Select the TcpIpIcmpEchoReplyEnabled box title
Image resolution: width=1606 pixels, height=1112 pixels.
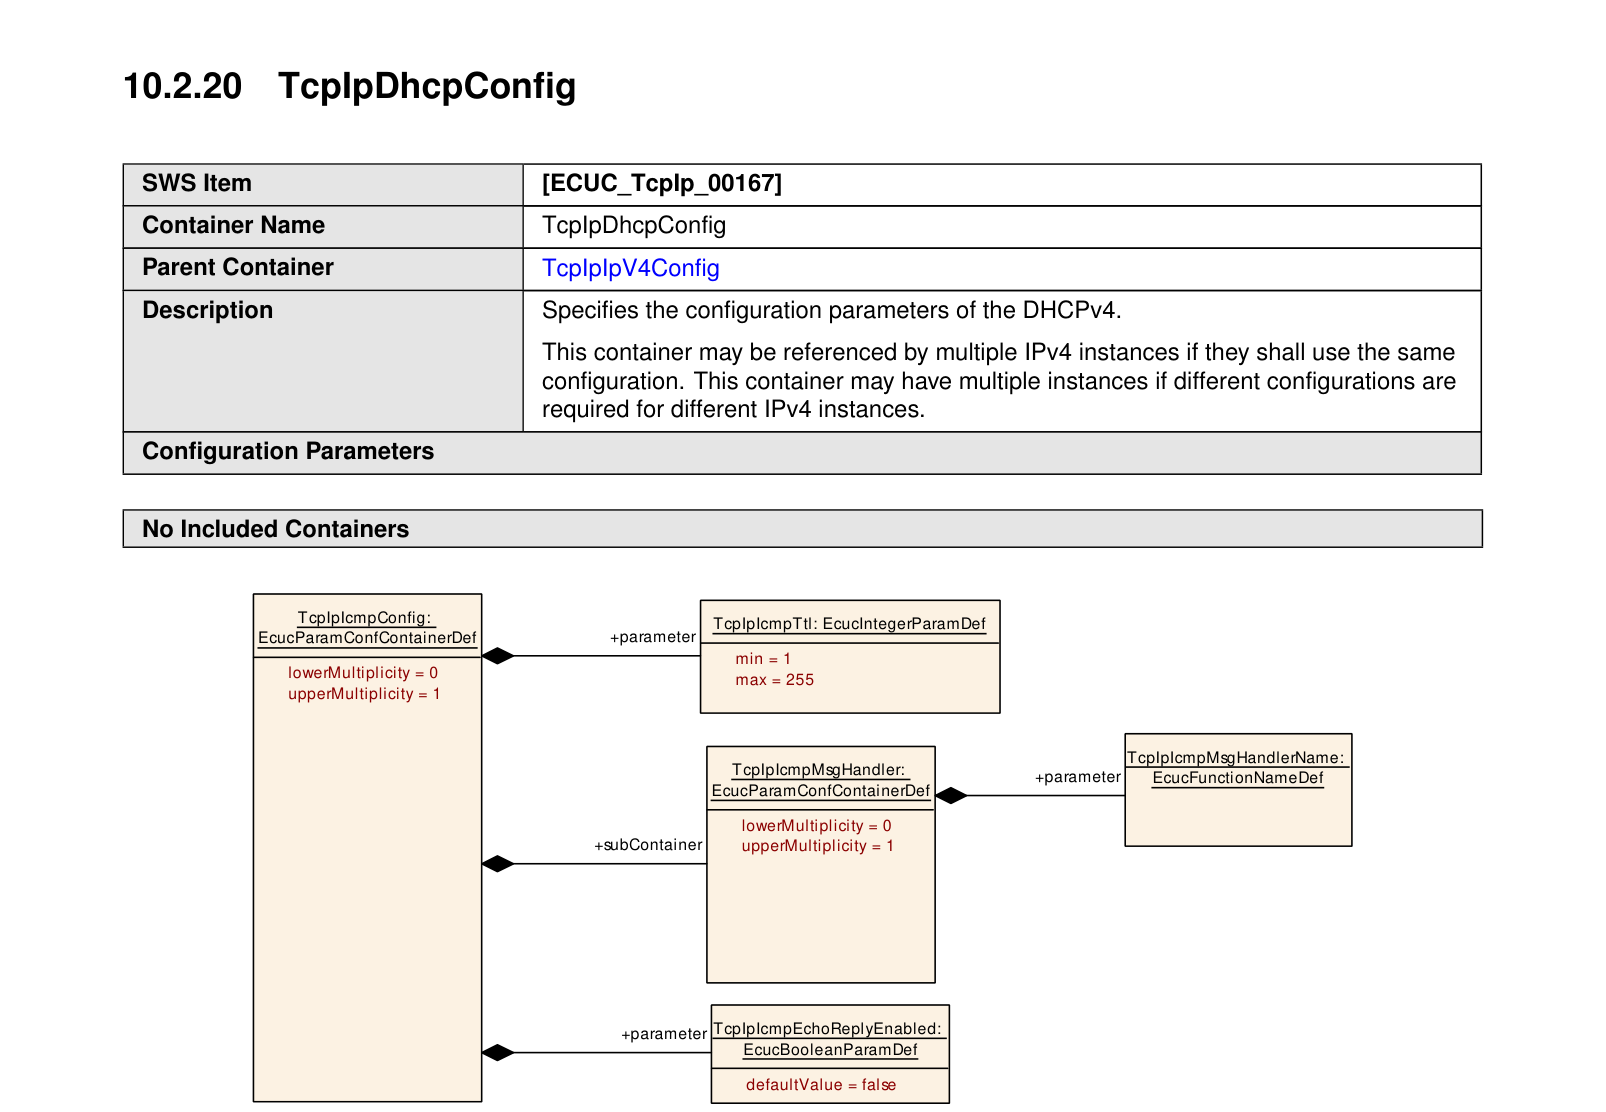829,1039
